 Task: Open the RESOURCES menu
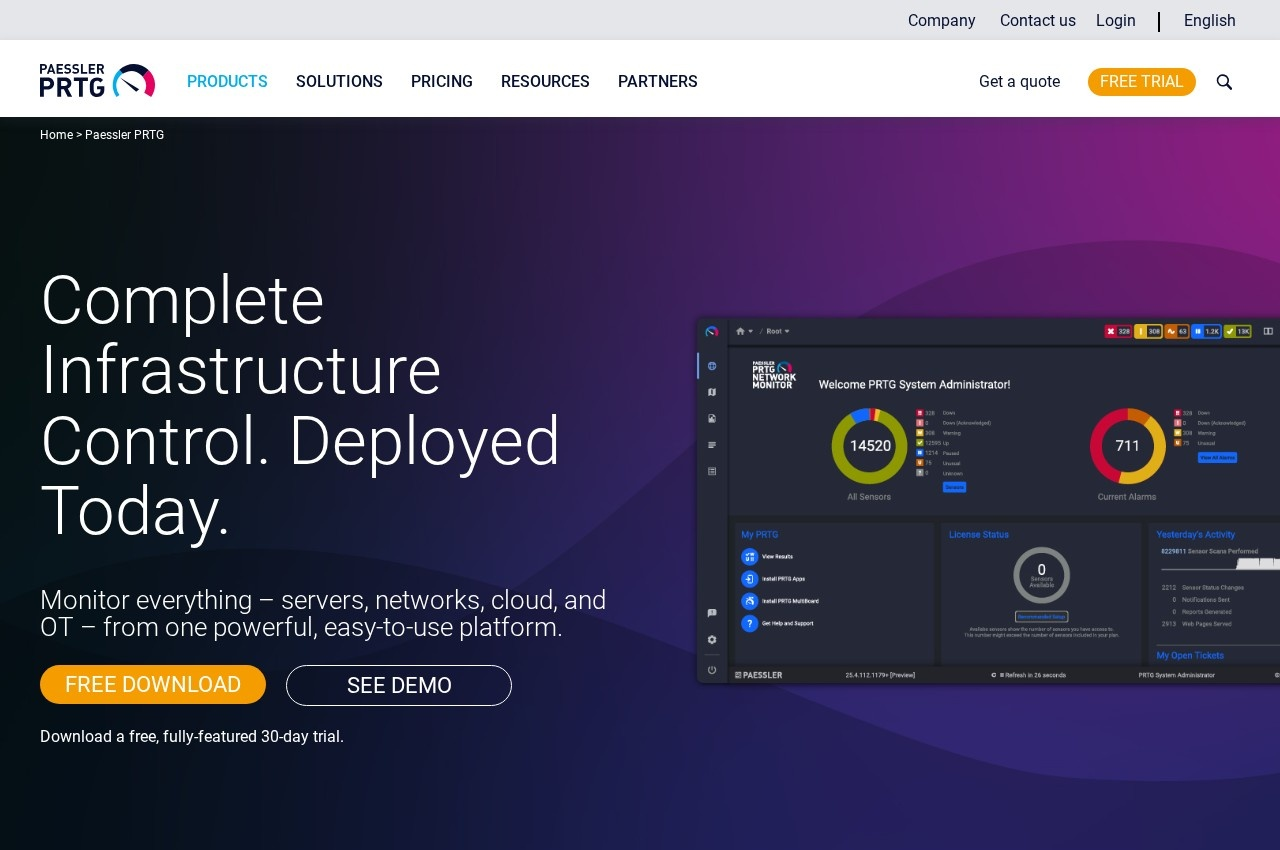coord(545,82)
